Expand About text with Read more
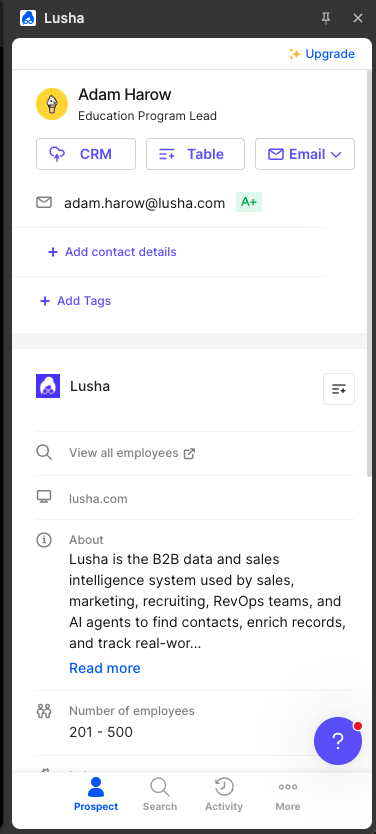This screenshot has width=376, height=834. (105, 668)
